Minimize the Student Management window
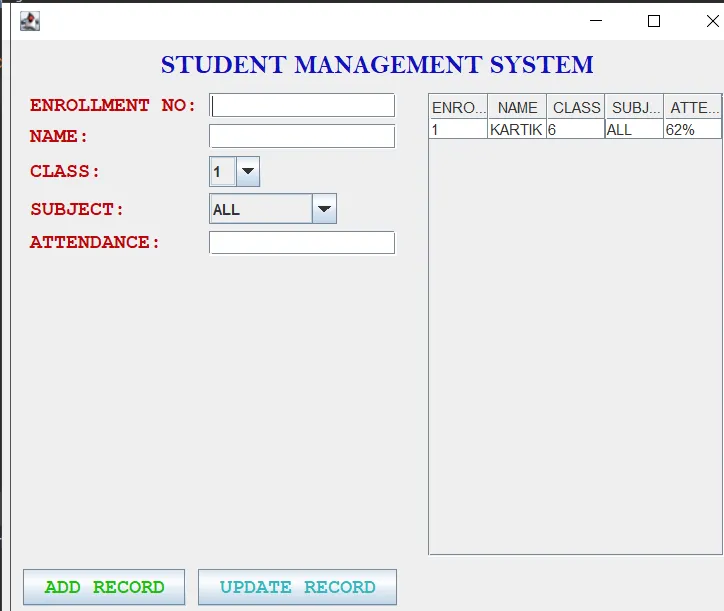Viewport: 724px width, 611px height. (596, 21)
